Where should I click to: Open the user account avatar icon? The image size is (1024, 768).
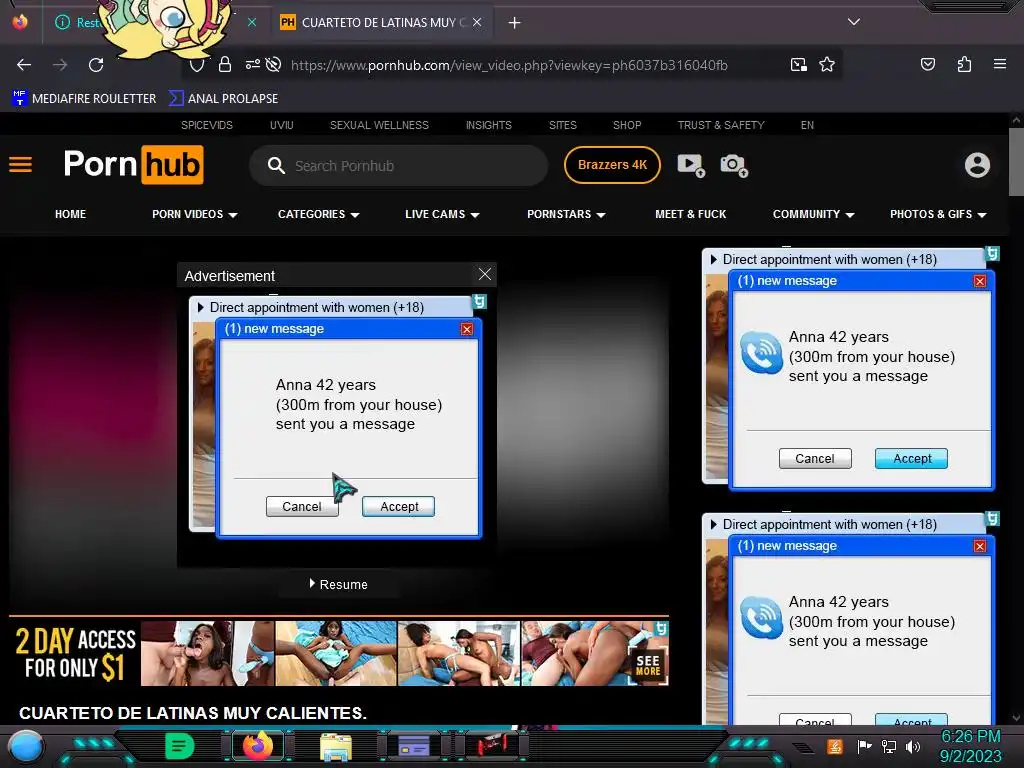977,165
